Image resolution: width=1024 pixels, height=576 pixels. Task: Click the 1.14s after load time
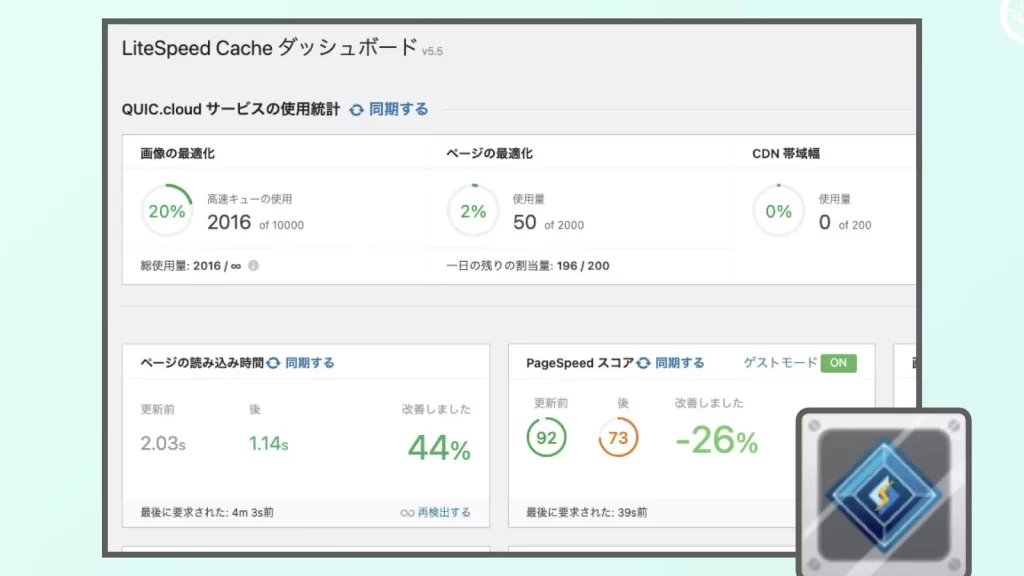pyautogui.click(x=268, y=443)
